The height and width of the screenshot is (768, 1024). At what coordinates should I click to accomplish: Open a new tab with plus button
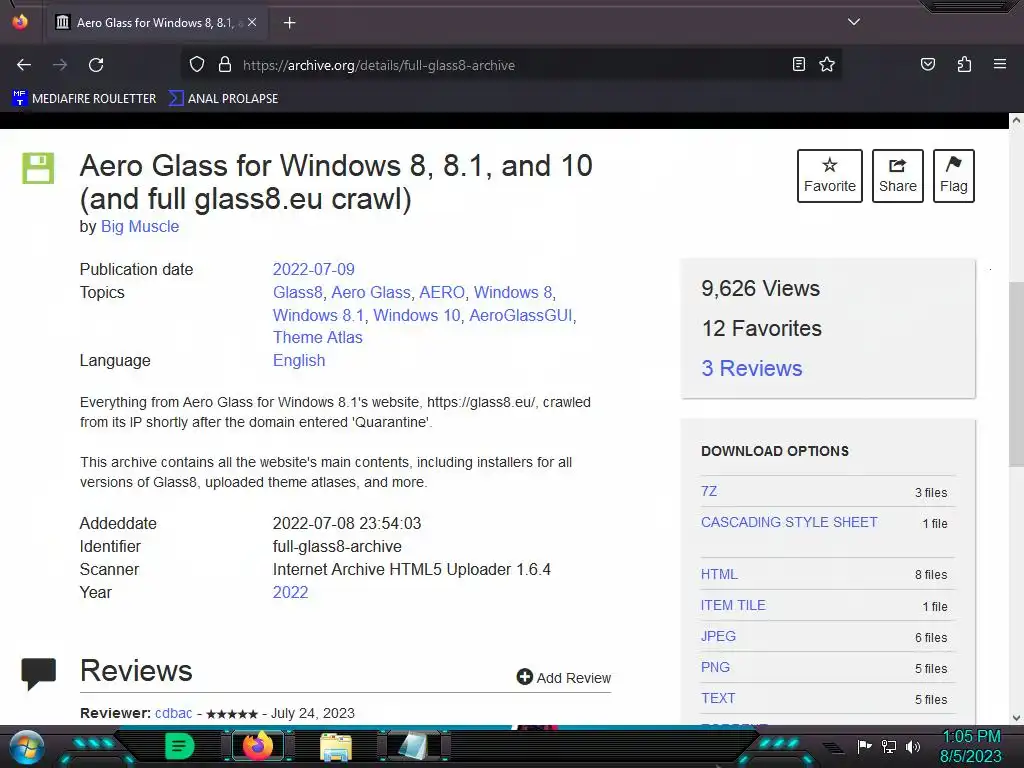click(x=289, y=23)
